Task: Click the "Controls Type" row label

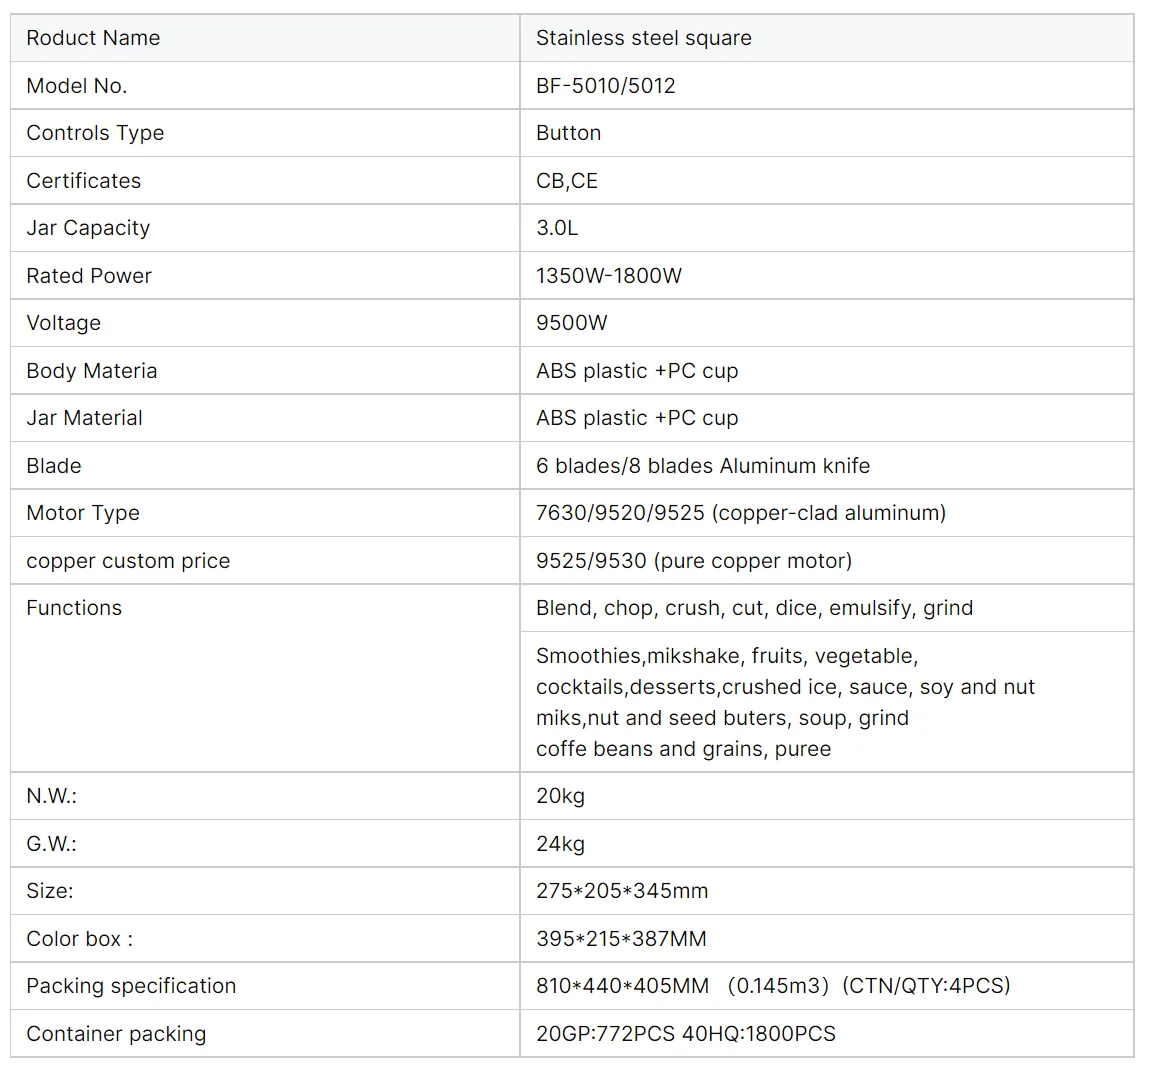Action: 95,133
